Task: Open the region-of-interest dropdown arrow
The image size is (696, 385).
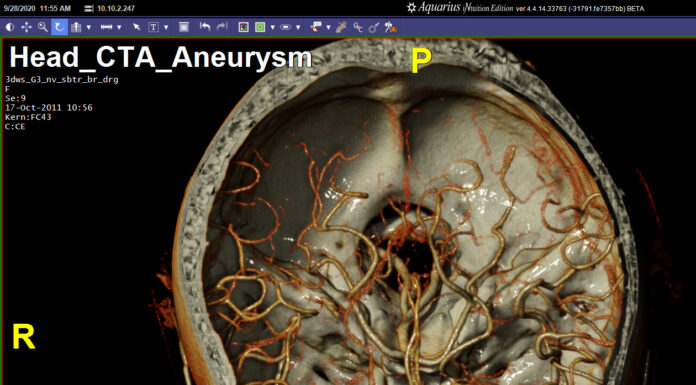Action: point(273,28)
